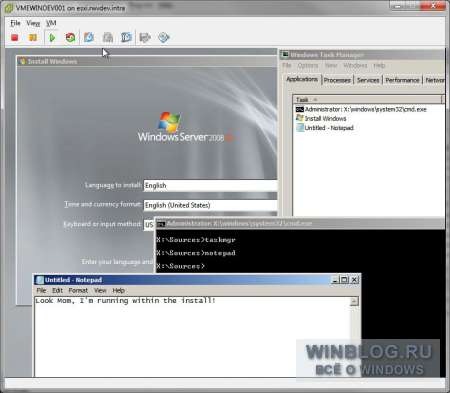
Task: Open Notepad's View menu
Action: pyautogui.click(x=100, y=291)
